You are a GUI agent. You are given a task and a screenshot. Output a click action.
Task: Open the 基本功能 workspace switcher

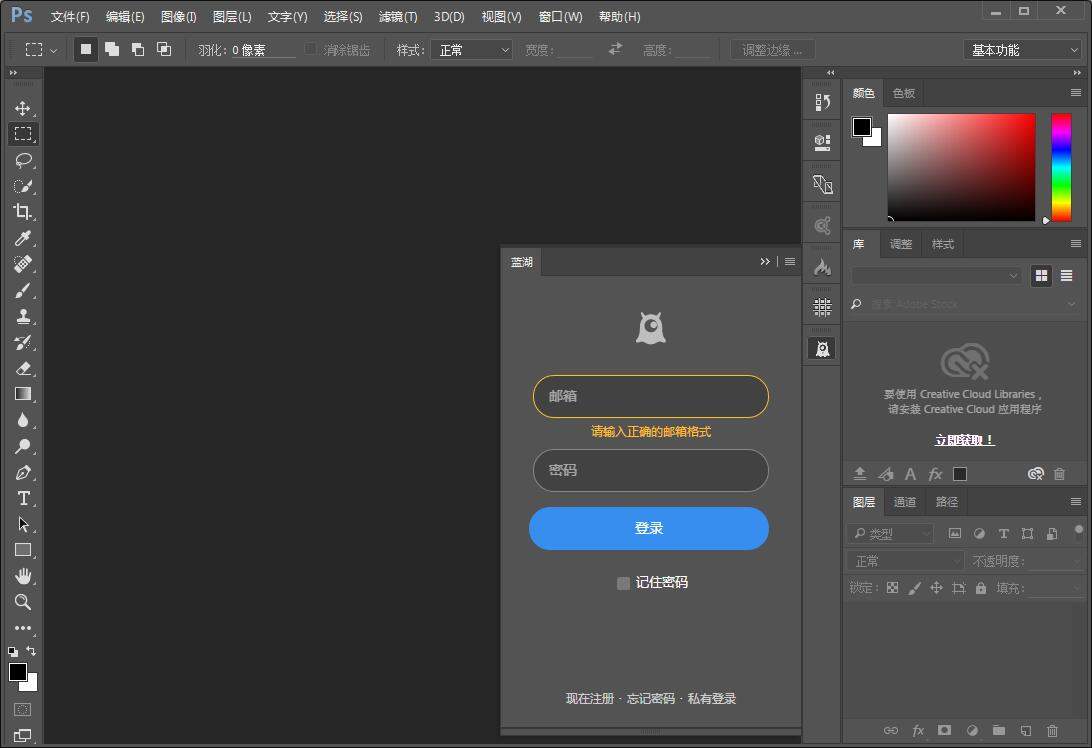coord(1020,48)
